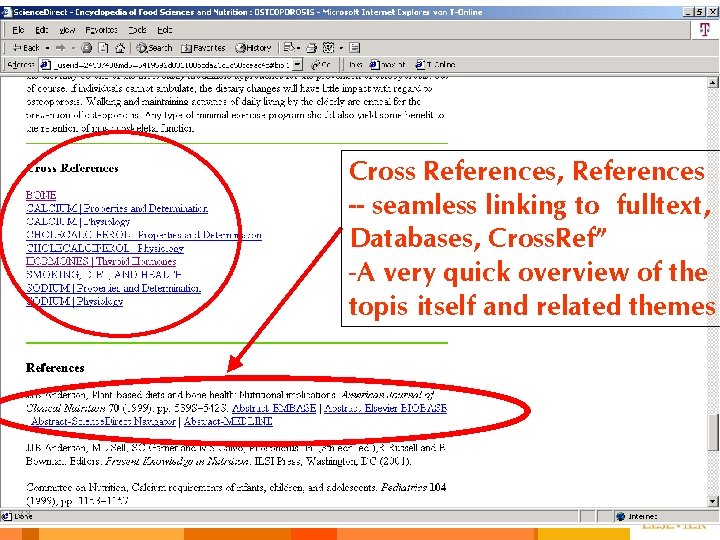Click the References section heading
720x540 pixels.
(55, 368)
